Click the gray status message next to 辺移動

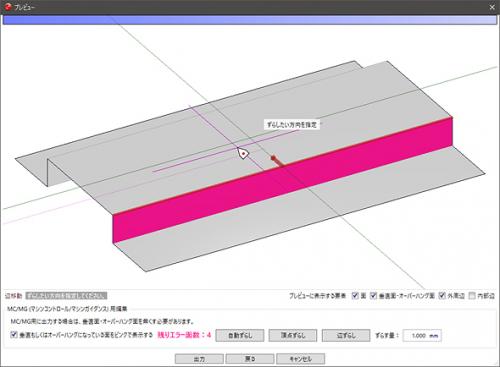[x=66, y=296]
